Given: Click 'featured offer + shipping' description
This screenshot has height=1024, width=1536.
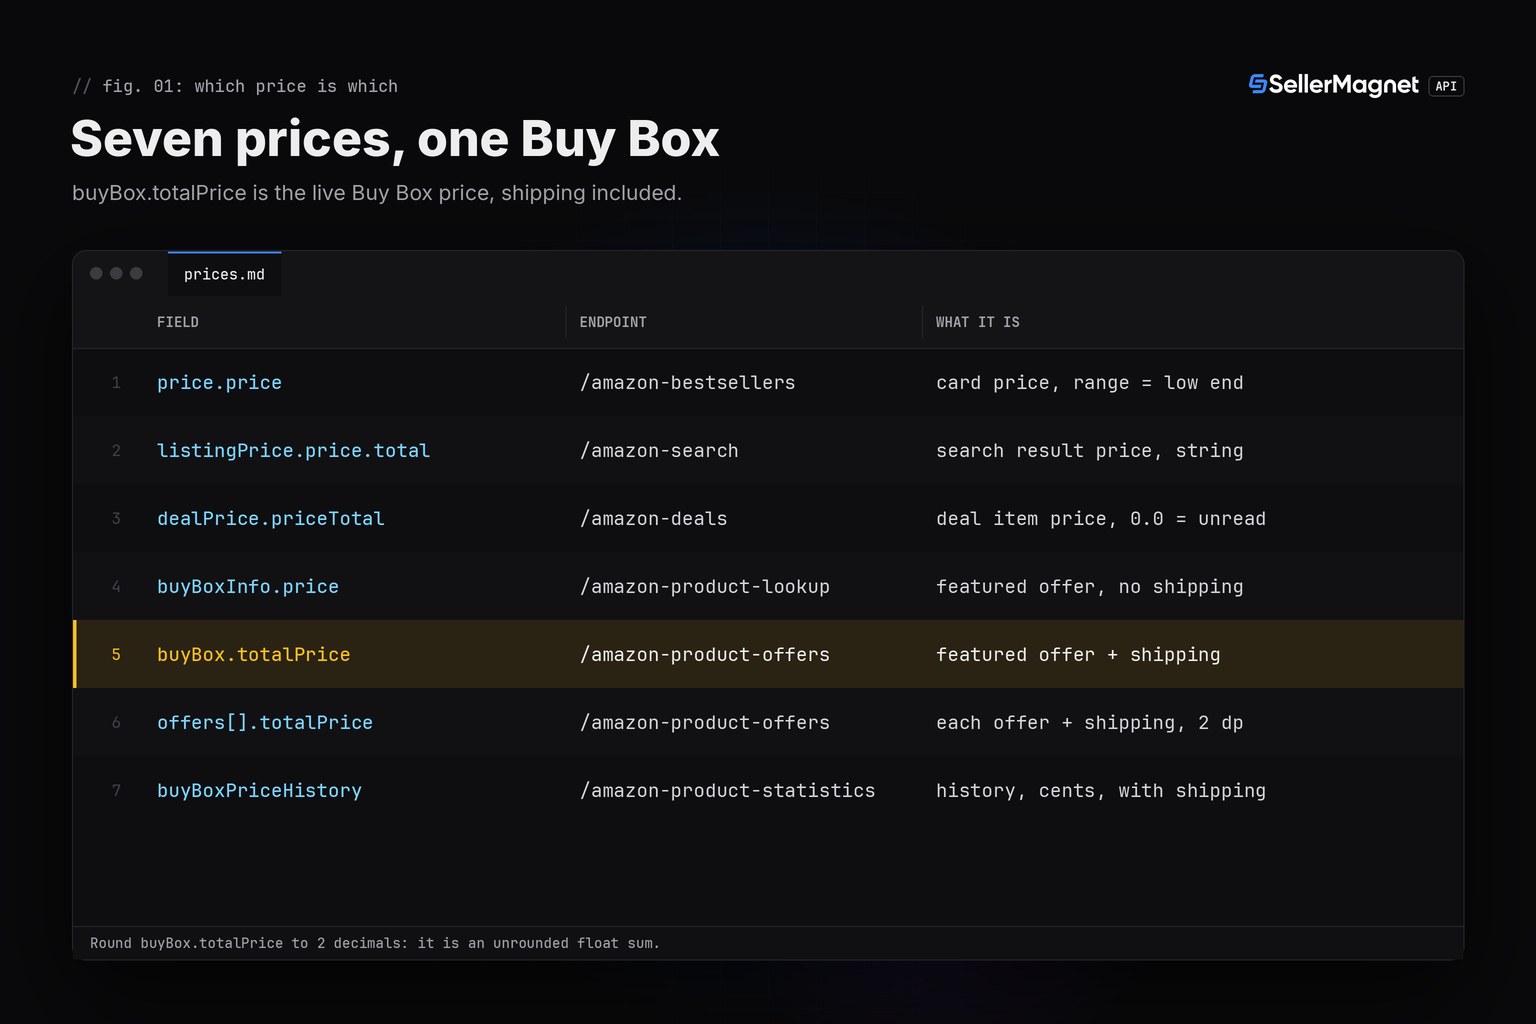Looking at the screenshot, I should [1078, 655].
